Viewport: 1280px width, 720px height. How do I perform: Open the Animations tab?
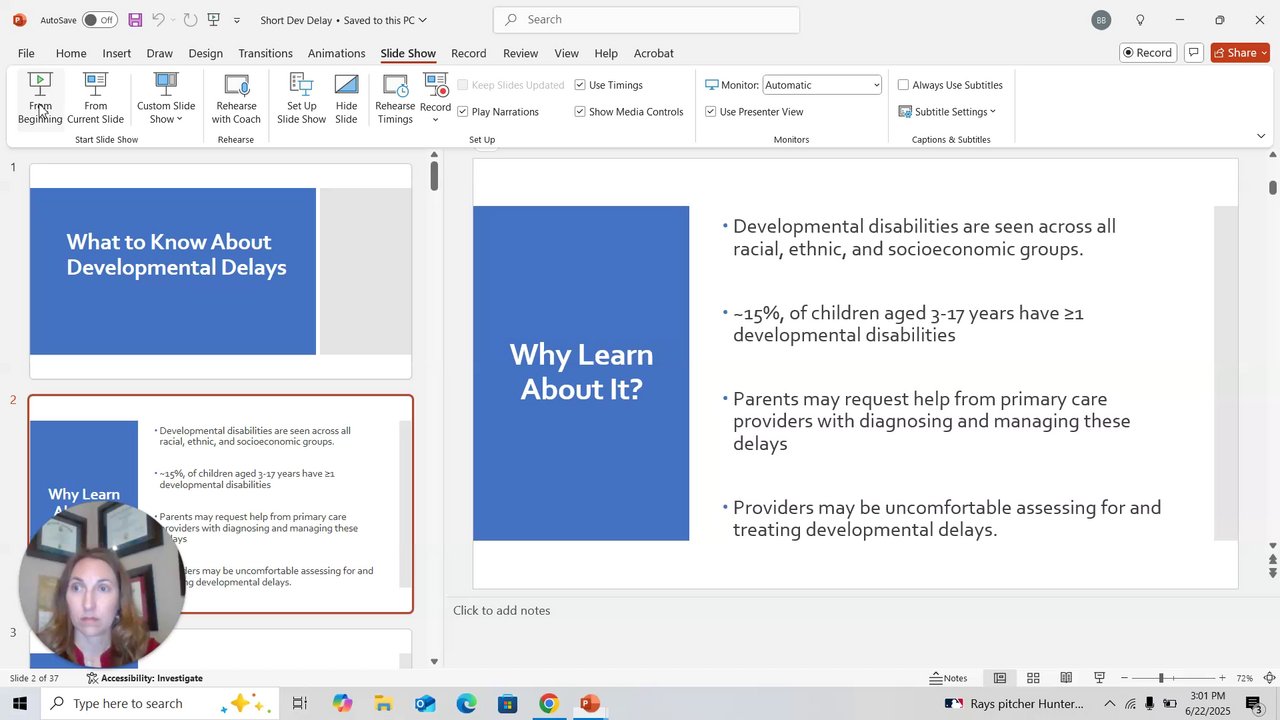[336, 53]
